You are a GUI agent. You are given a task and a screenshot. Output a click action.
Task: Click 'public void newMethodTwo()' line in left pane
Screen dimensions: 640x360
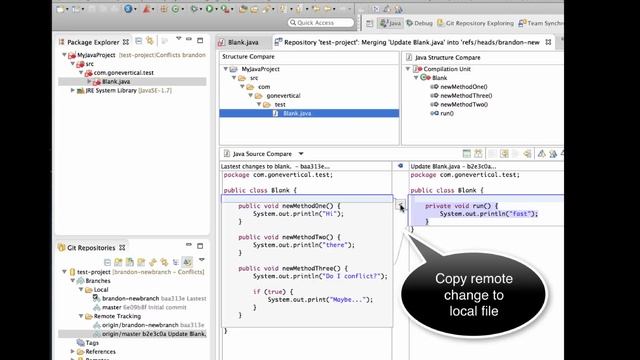[289, 237]
